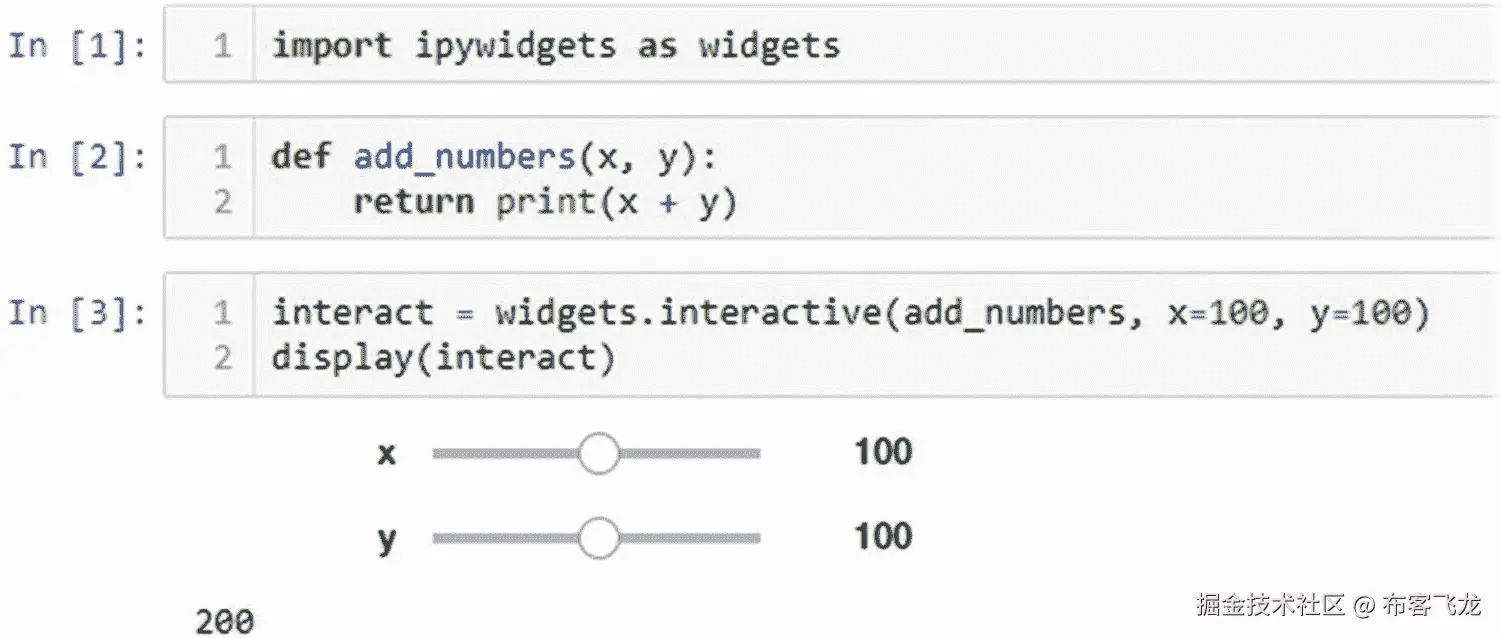Viewport: 1501px width, 638px height.
Task: Click line number 2 in the second cell
Action: [222, 201]
